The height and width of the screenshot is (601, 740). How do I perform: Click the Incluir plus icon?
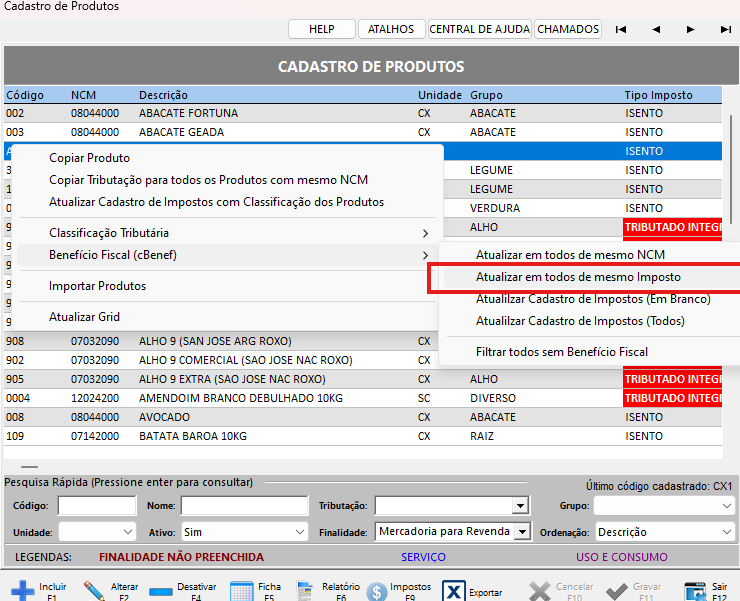pos(21,590)
